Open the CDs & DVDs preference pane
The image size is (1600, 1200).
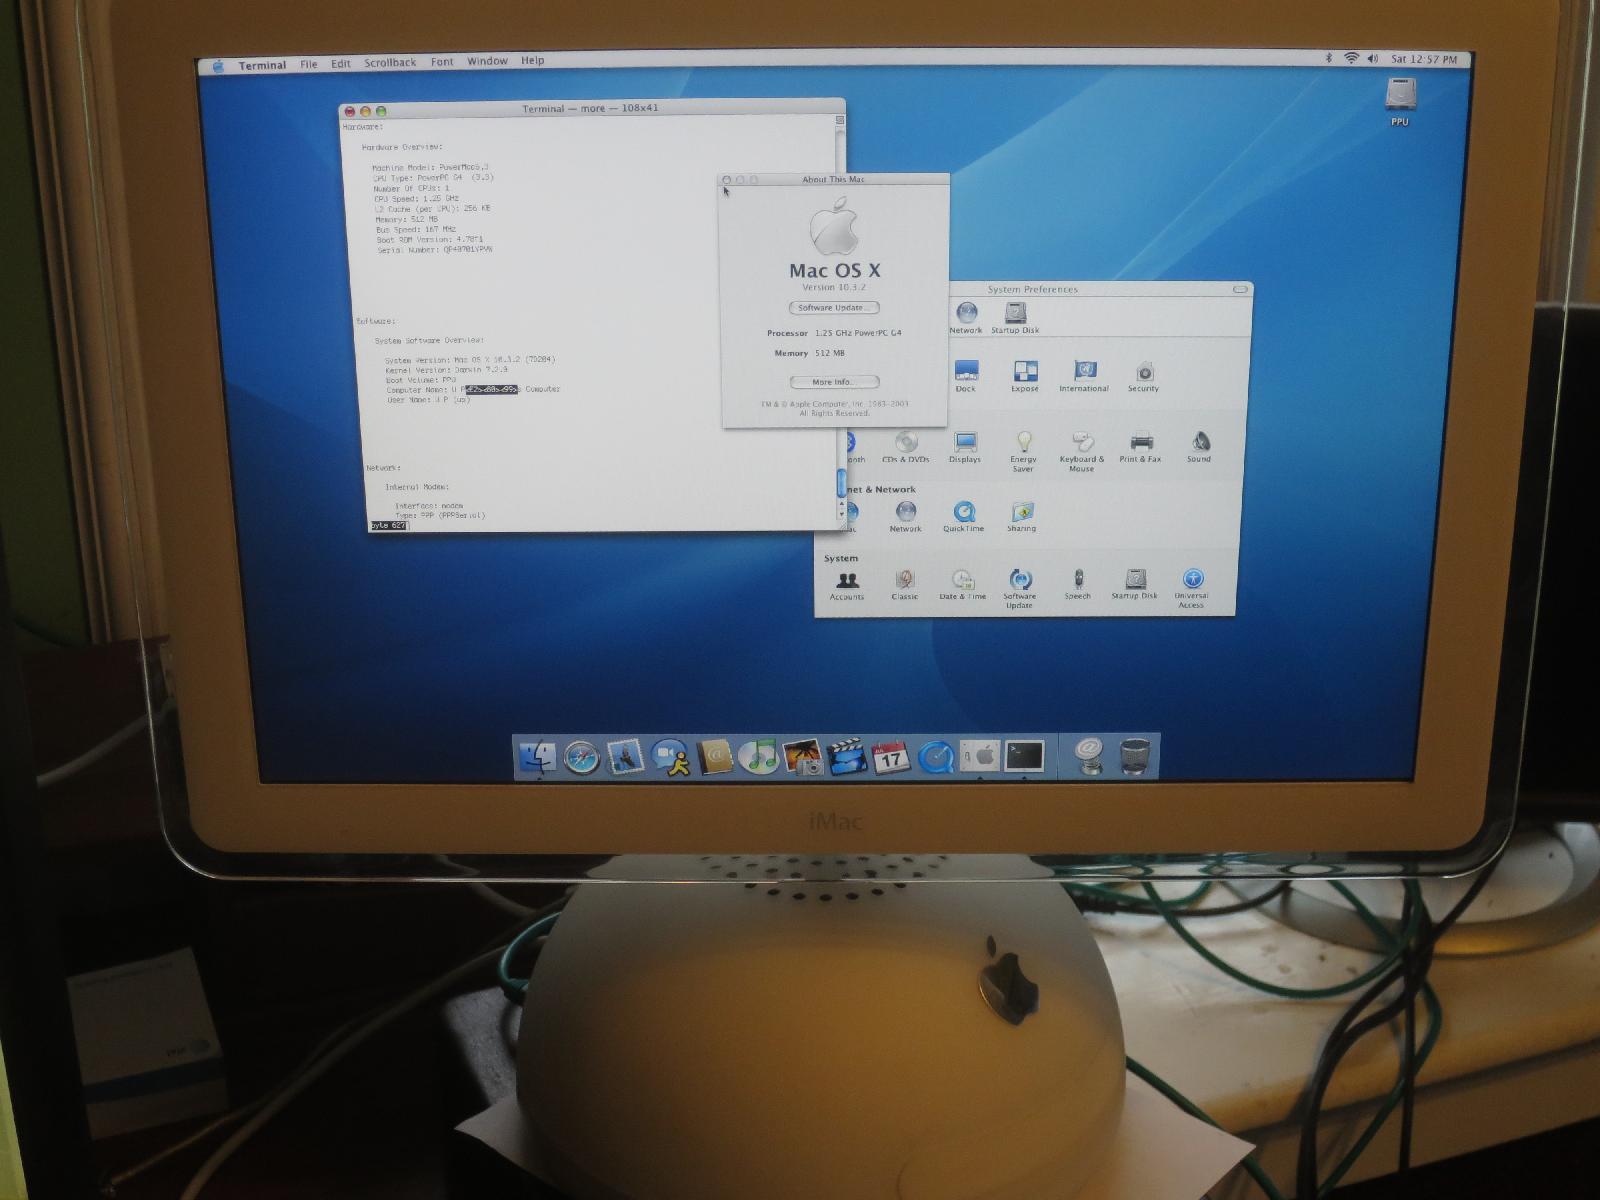[905, 447]
